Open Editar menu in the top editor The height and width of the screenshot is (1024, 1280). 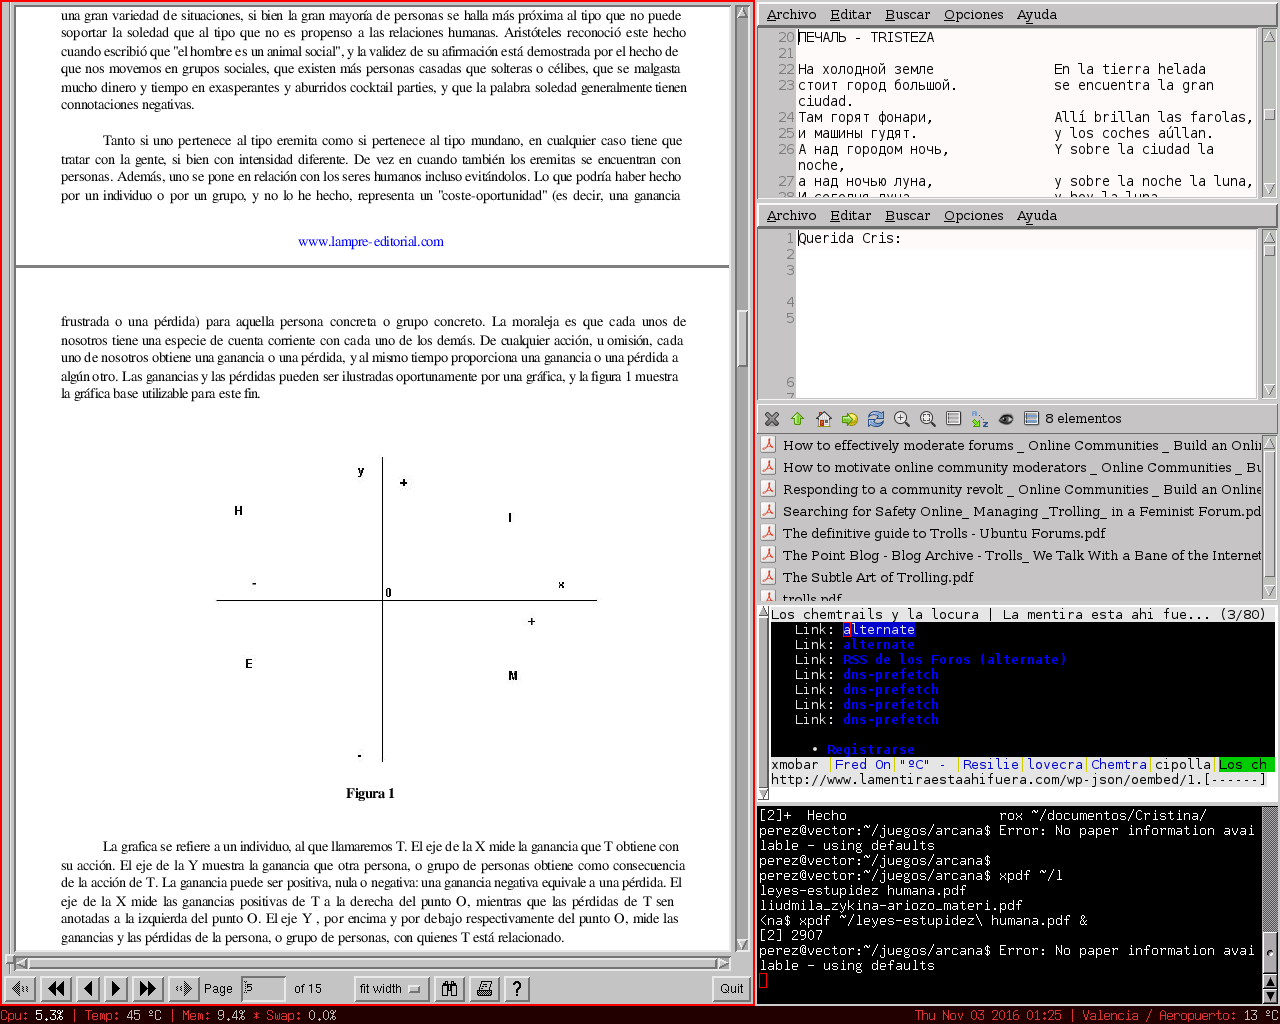850,15
